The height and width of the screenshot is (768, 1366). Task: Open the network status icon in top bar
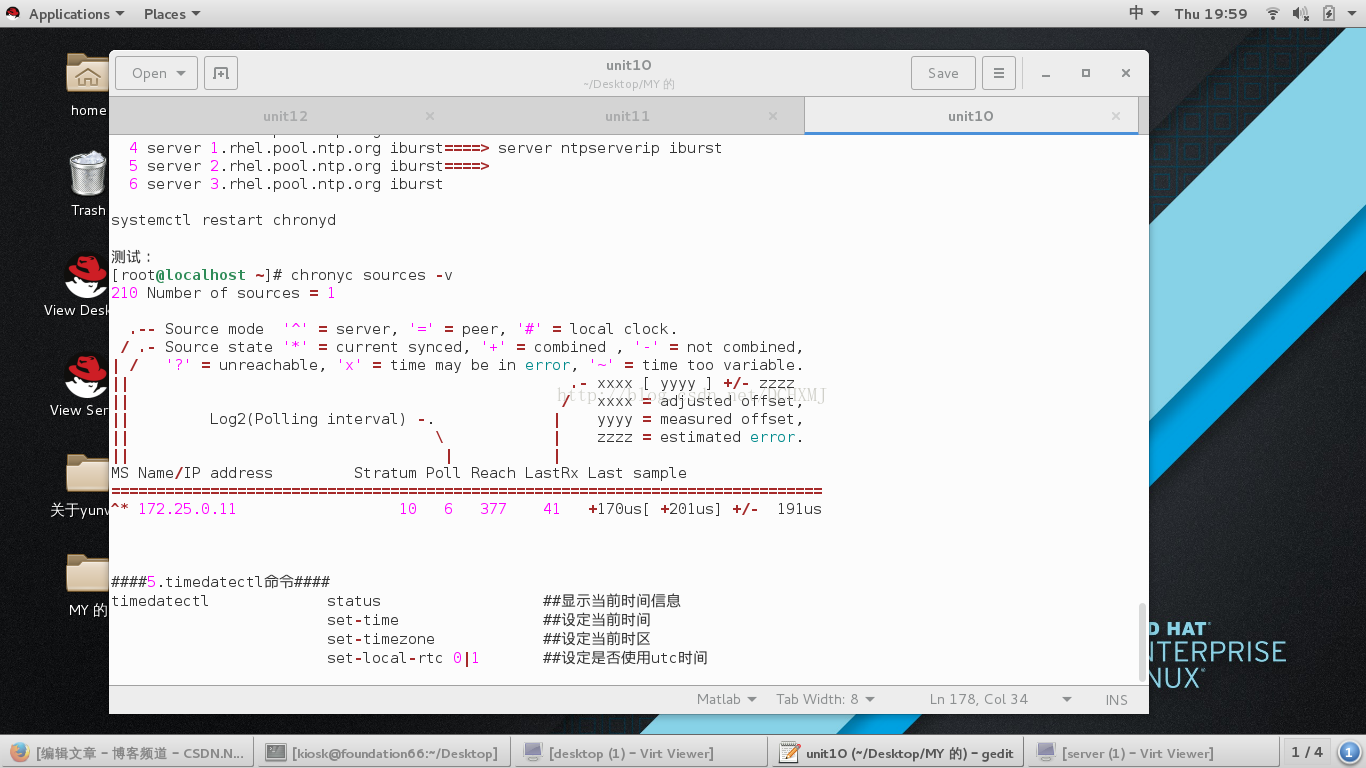coord(1273,14)
